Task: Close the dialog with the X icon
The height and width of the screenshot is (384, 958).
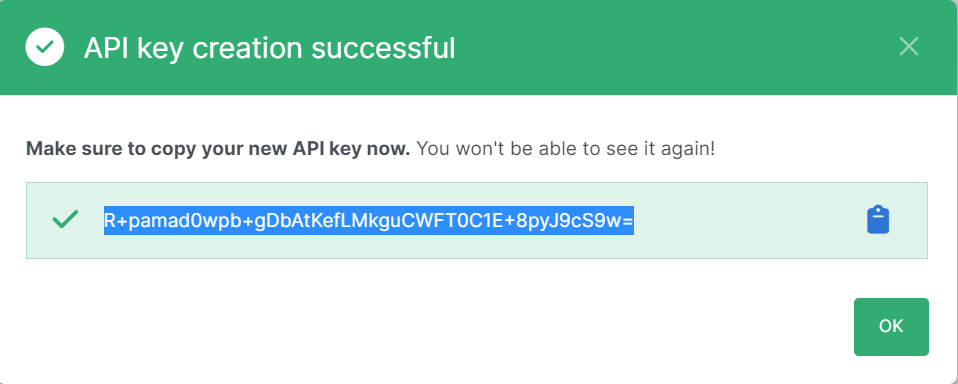Action: click(909, 46)
